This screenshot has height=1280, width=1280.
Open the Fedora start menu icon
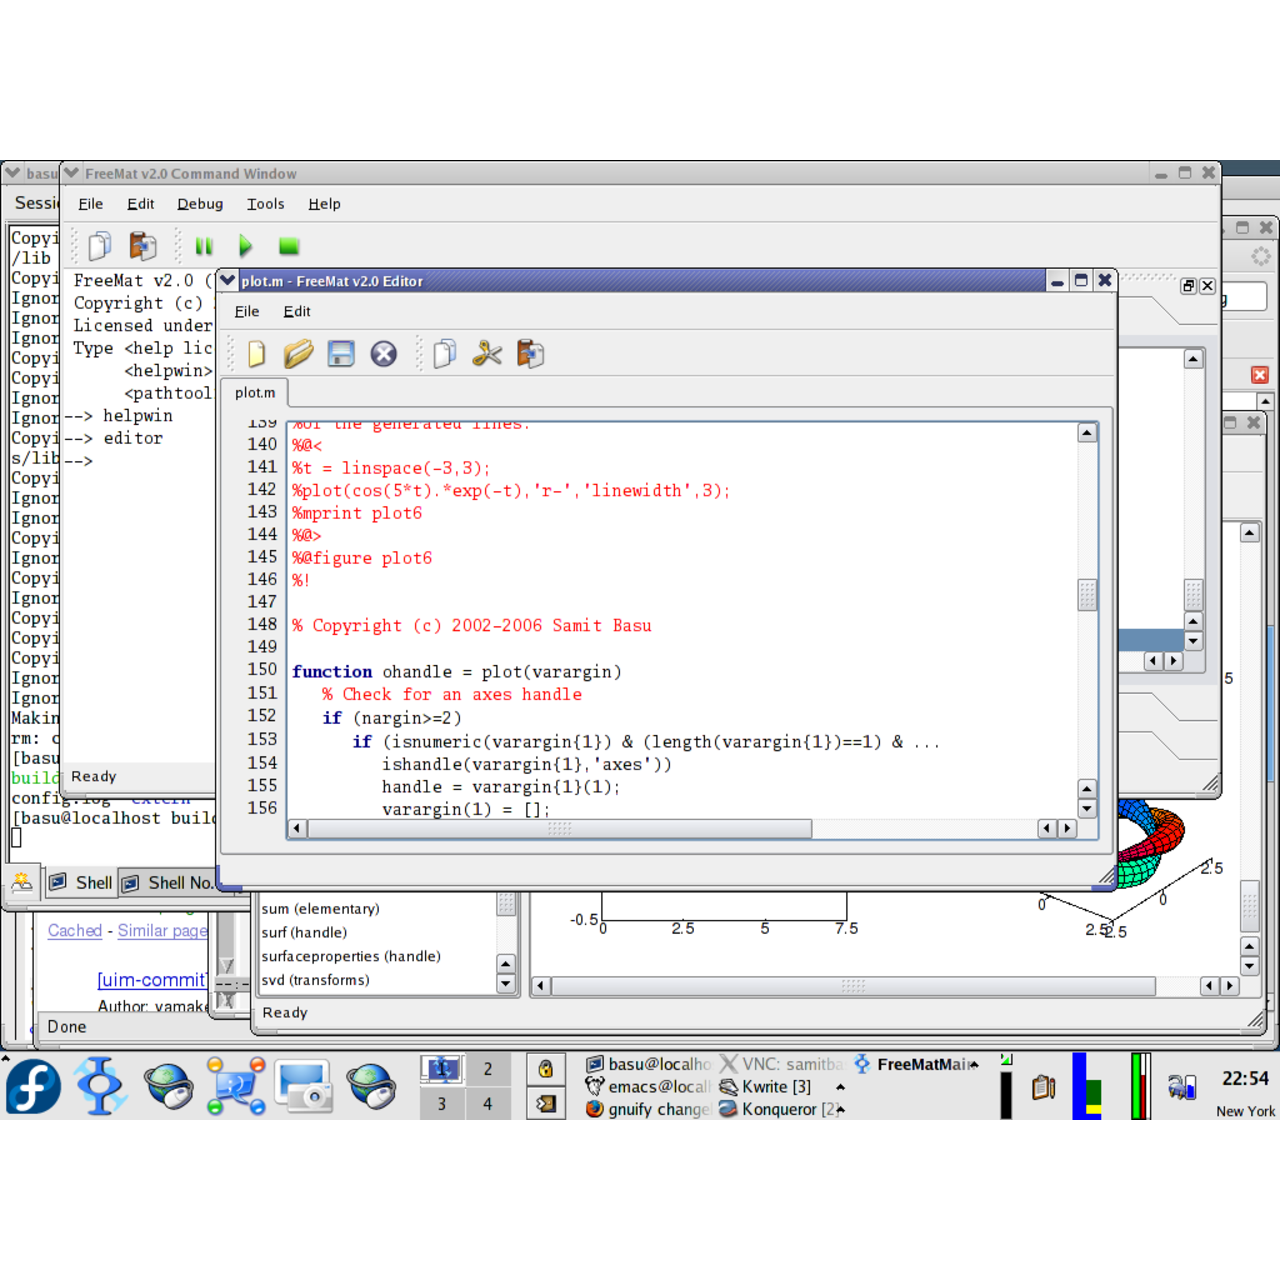pos(34,1086)
